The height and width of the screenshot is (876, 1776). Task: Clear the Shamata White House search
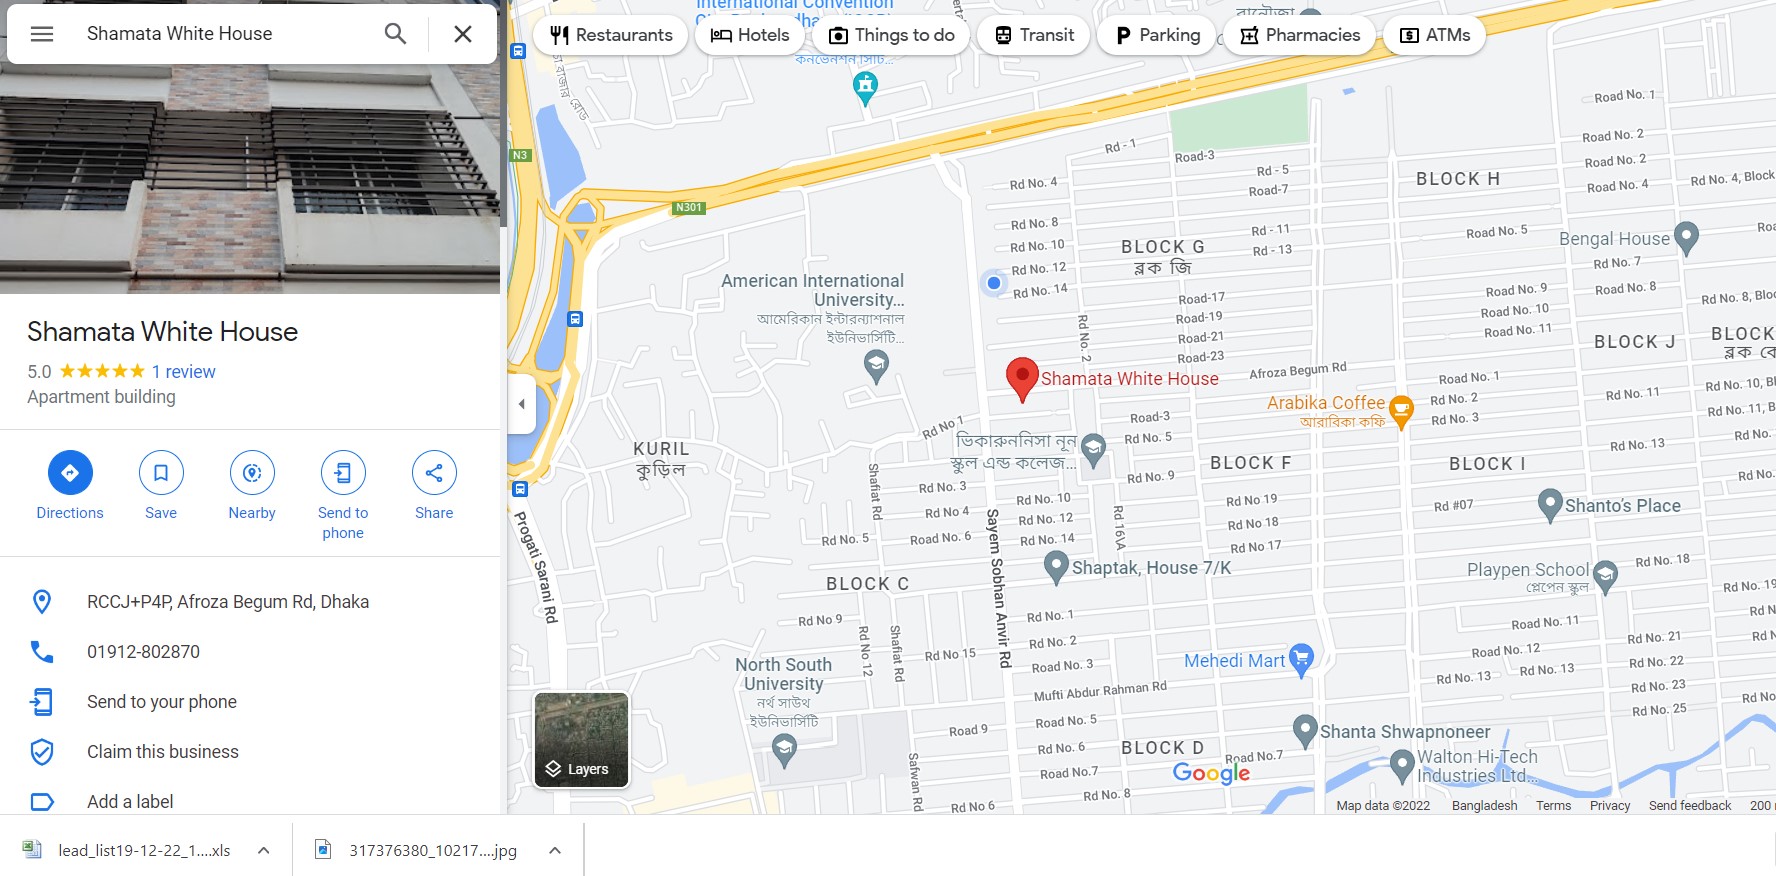(463, 34)
